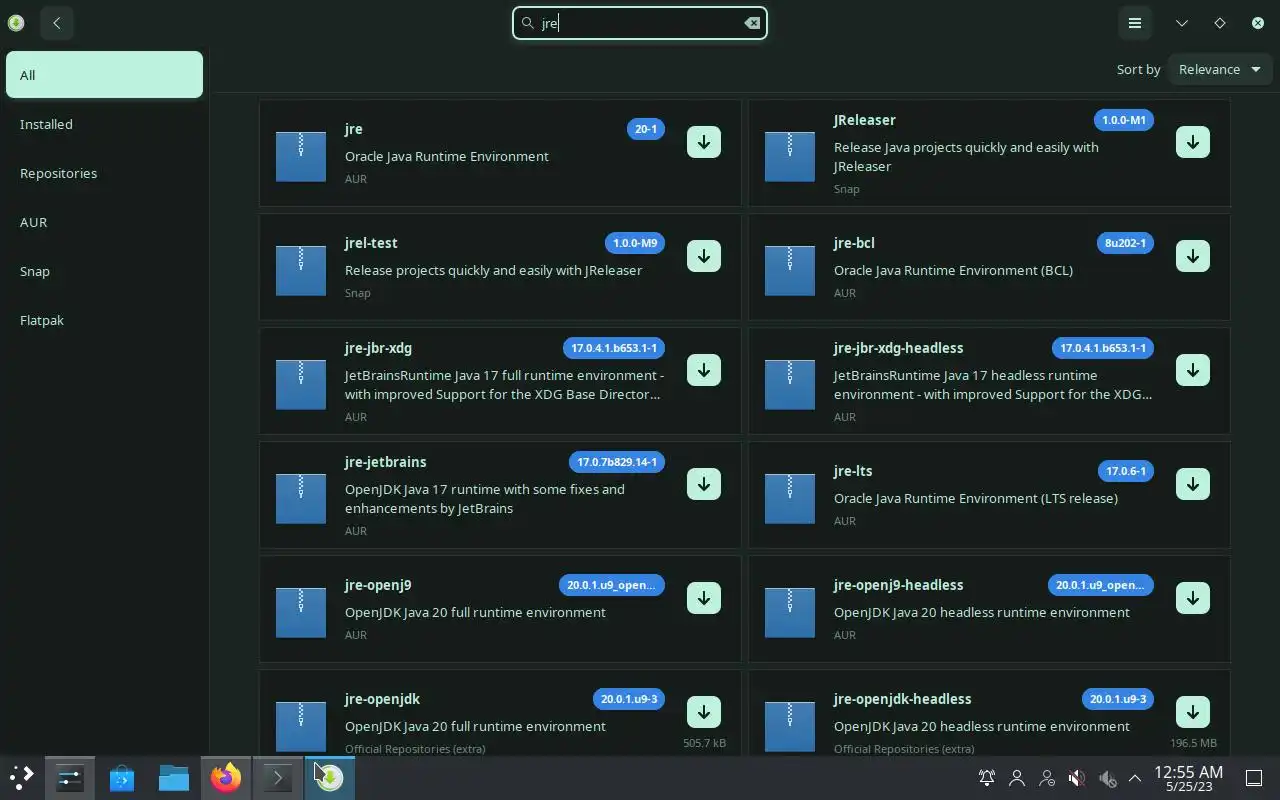
Task: Click the JReleaser package archive icon
Action: point(790,156)
